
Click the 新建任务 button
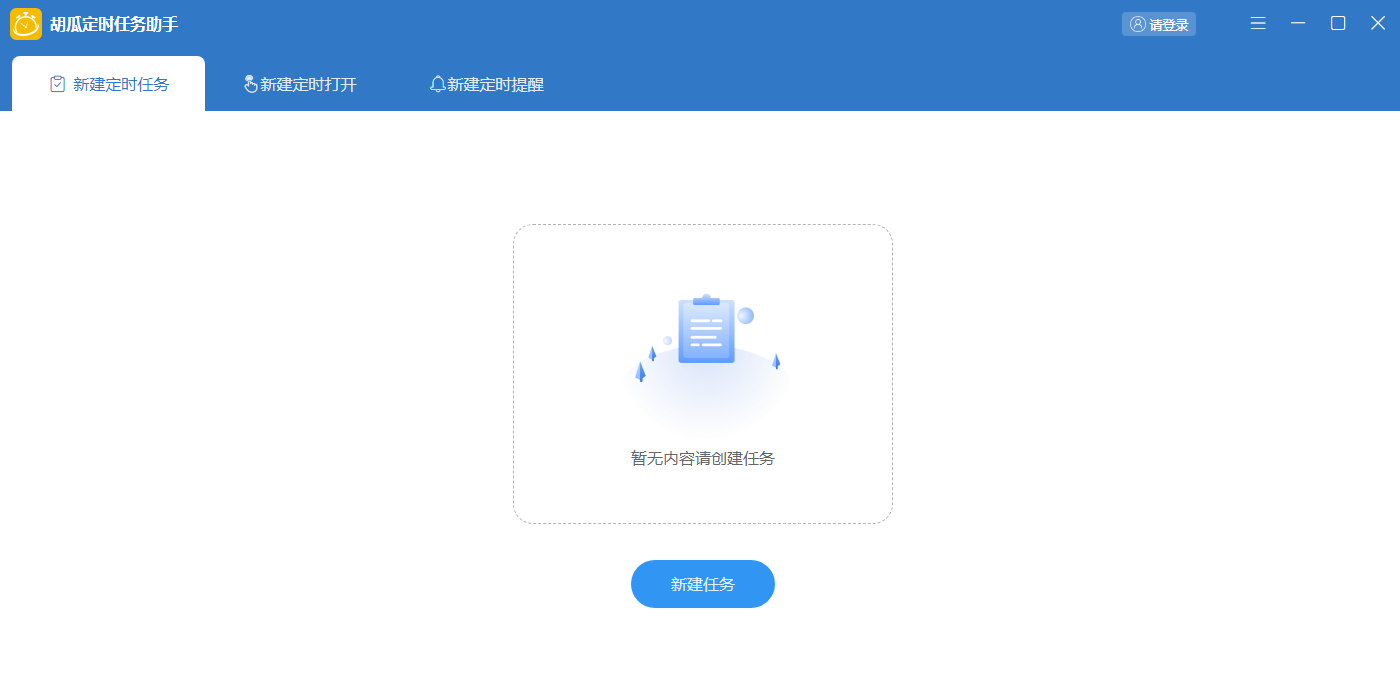click(x=703, y=584)
